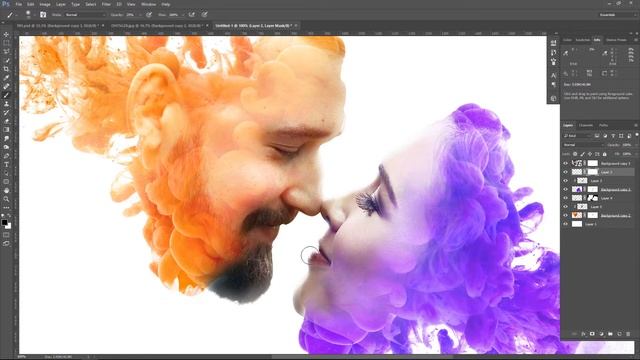Open the Filter menu
The image size is (640, 360).
pos(106,4)
